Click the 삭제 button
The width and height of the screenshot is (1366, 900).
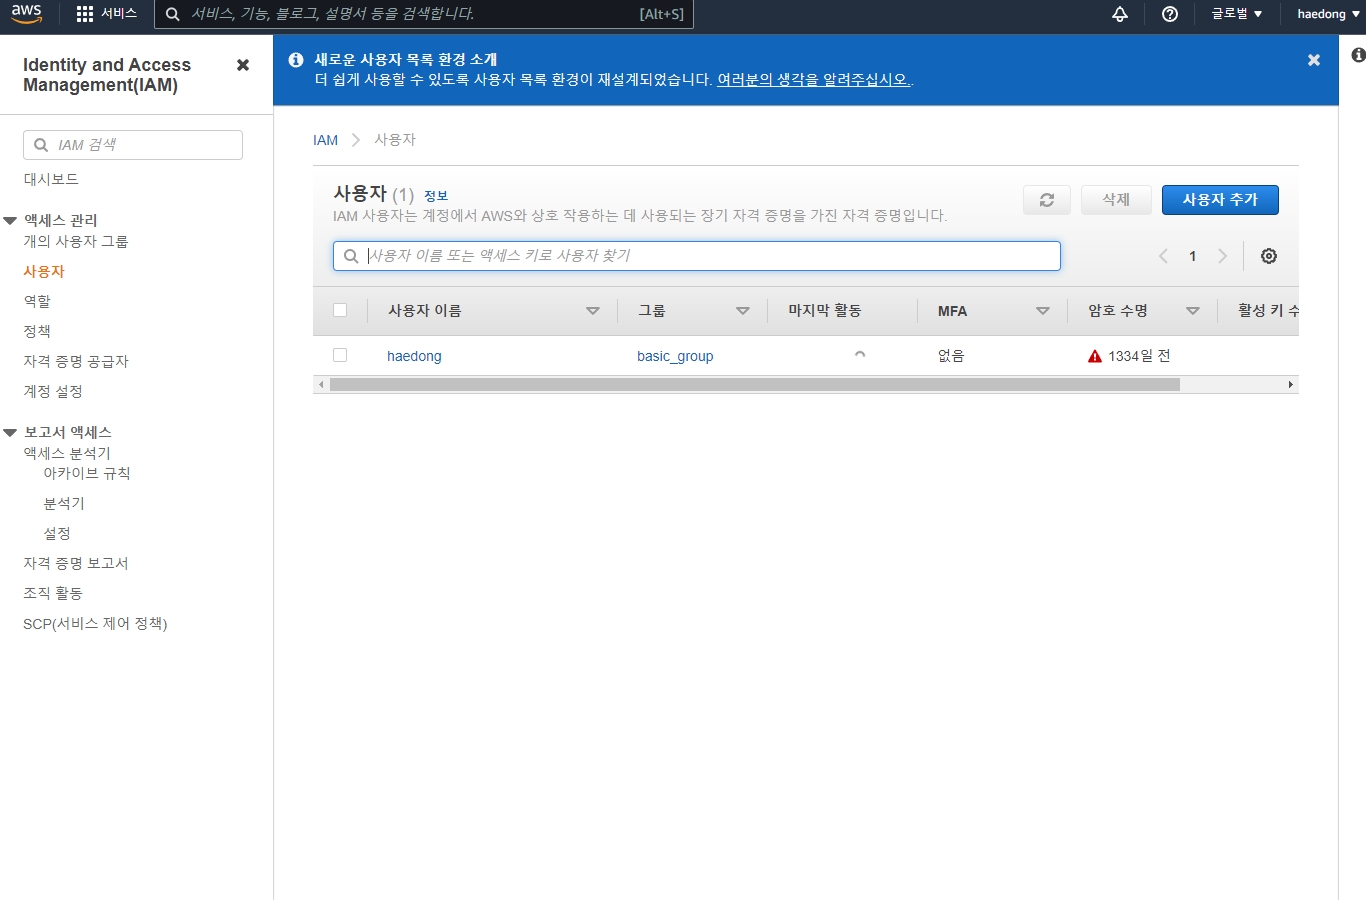pos(1116,200)
